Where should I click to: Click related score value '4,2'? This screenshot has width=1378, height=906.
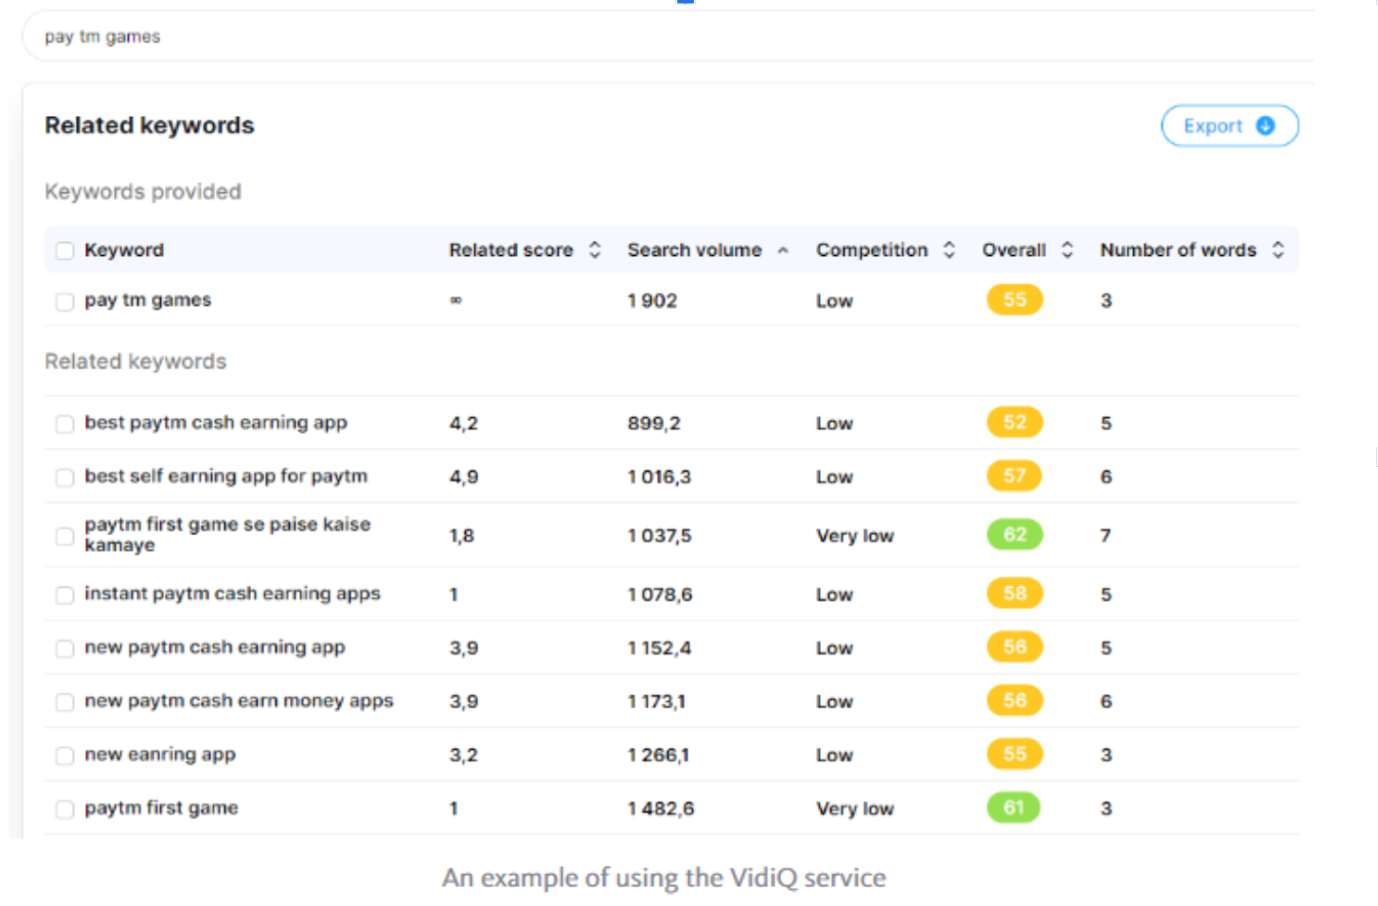464,424
